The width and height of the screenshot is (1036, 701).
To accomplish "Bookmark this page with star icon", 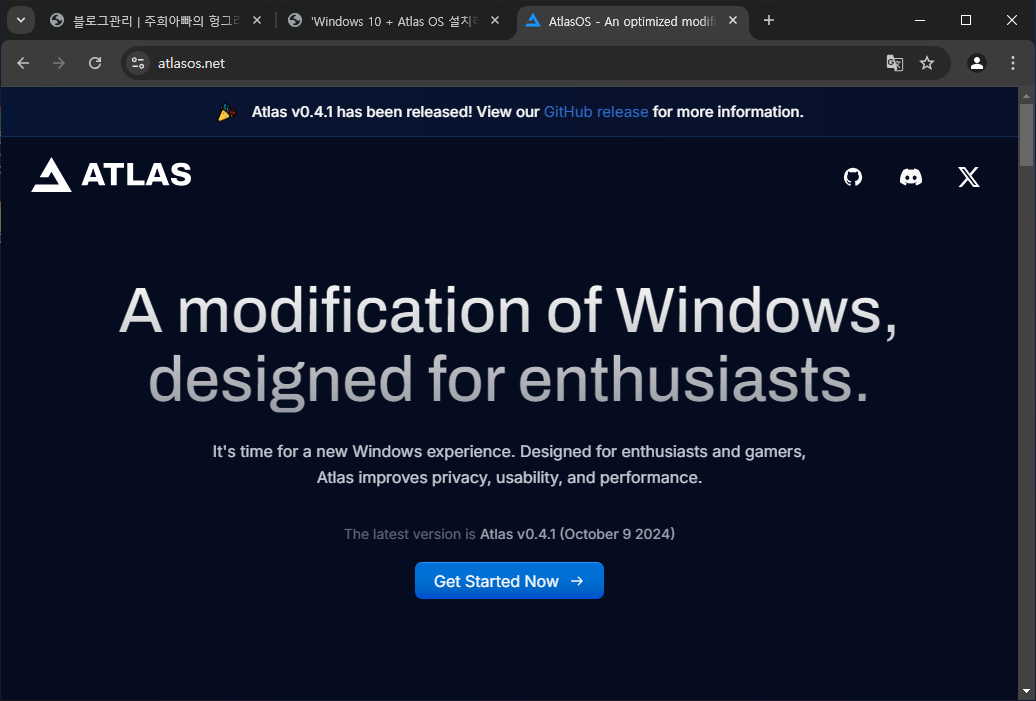I will pos(927,63).
